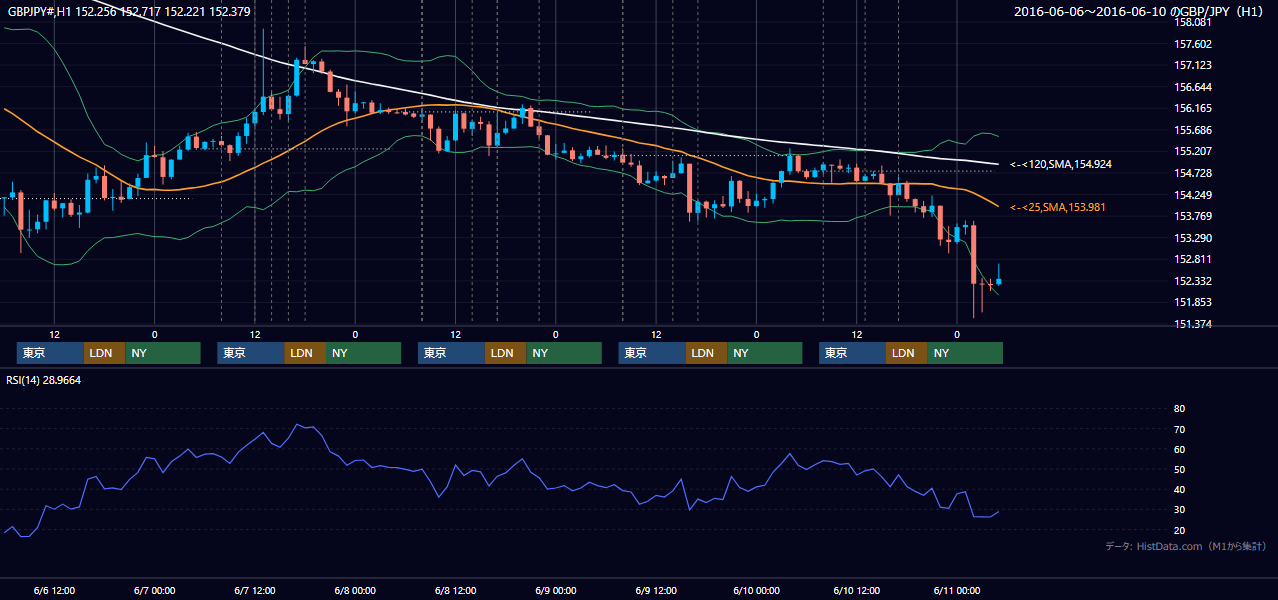
Task: Click the leftmost 東京 session block
Action: (50, 353)
